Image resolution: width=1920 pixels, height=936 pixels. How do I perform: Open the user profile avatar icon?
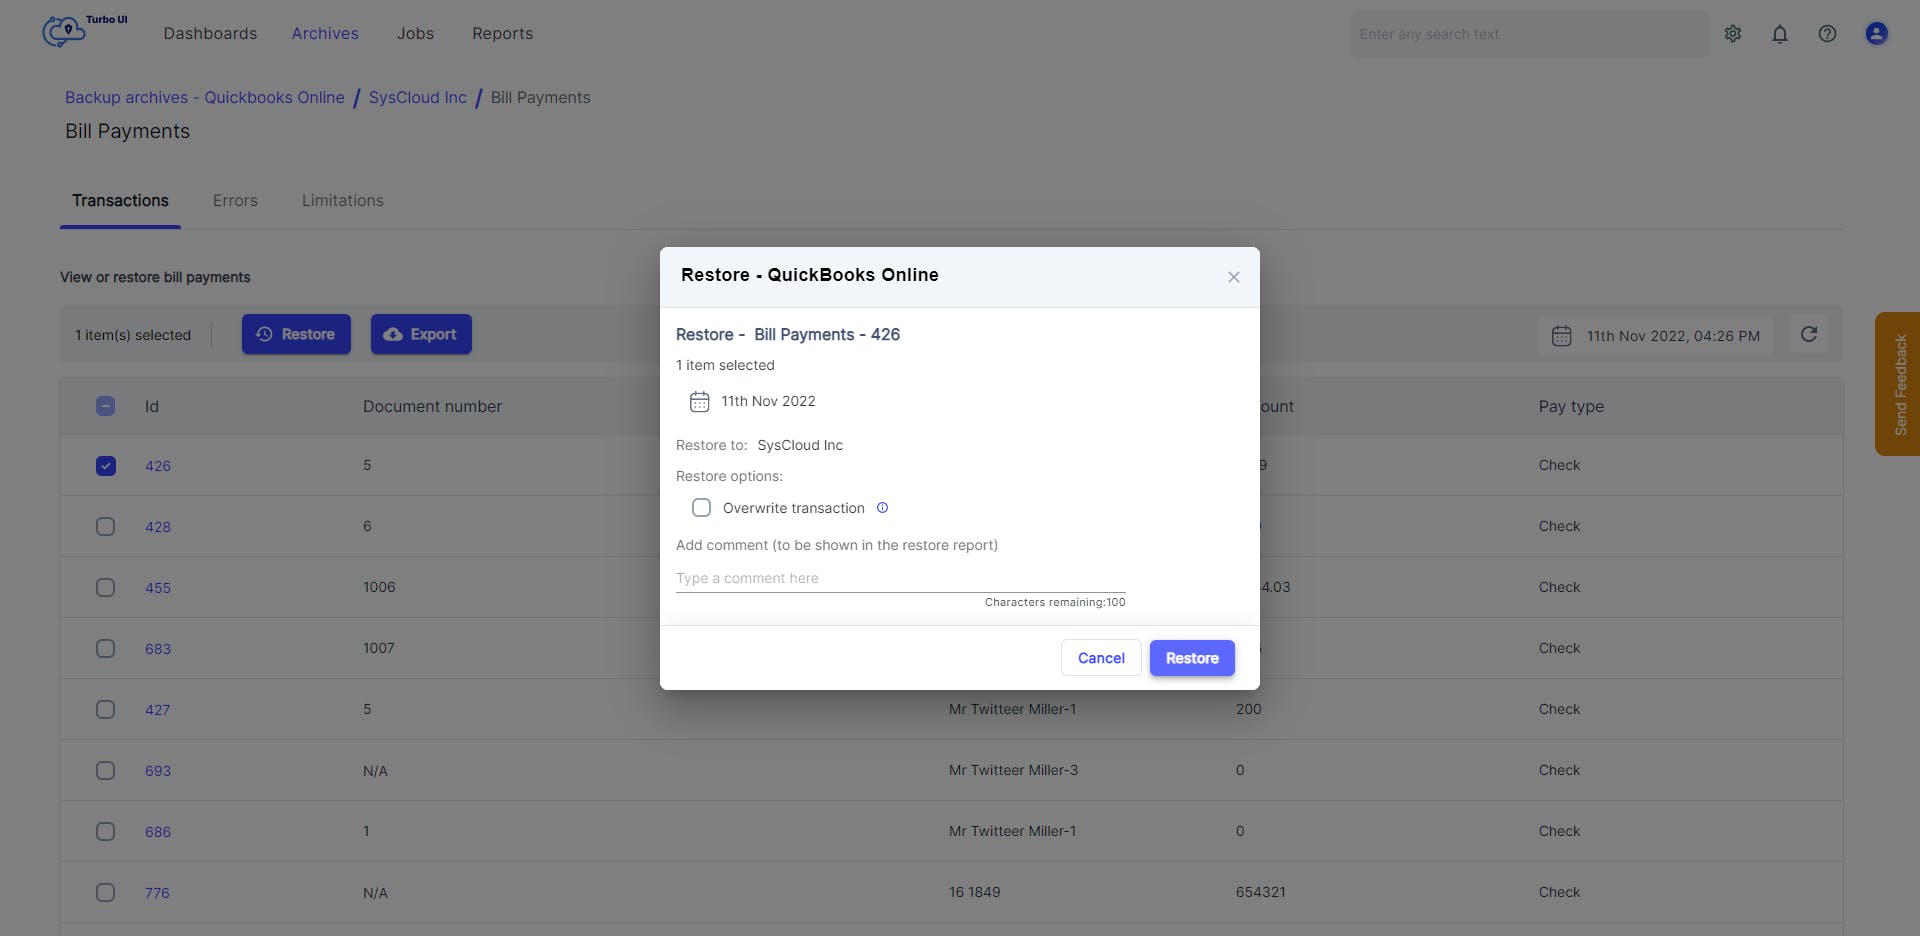tap(1877, 34)
